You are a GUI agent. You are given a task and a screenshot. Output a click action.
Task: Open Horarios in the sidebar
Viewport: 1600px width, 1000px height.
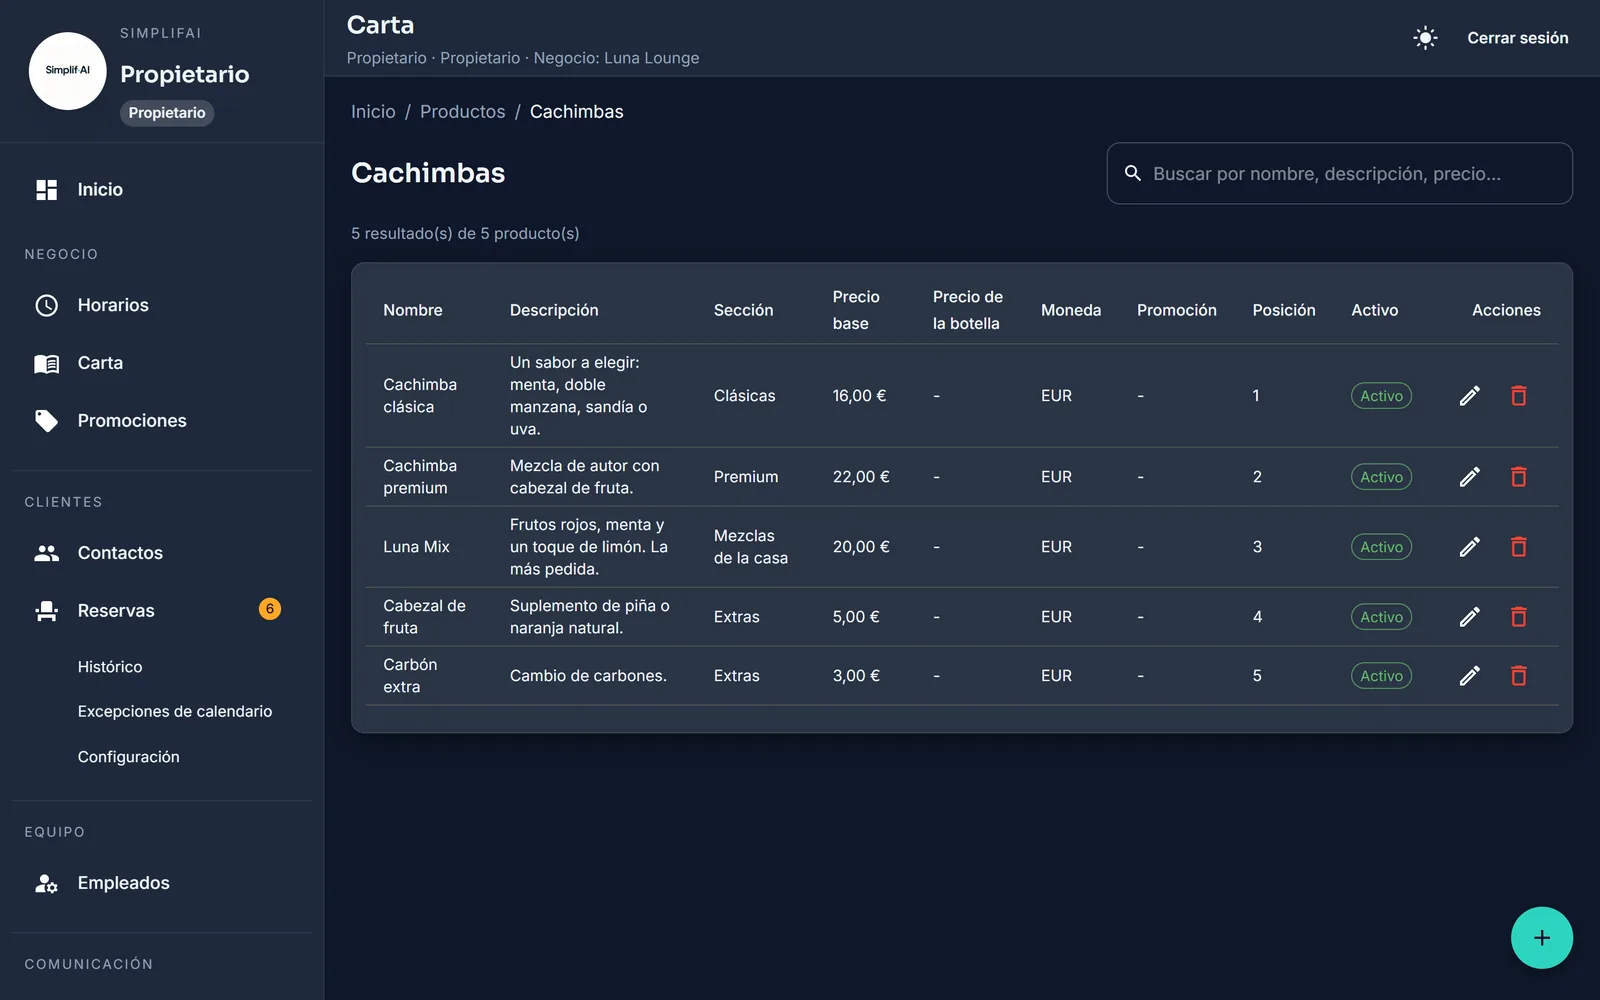coord(162,305)
